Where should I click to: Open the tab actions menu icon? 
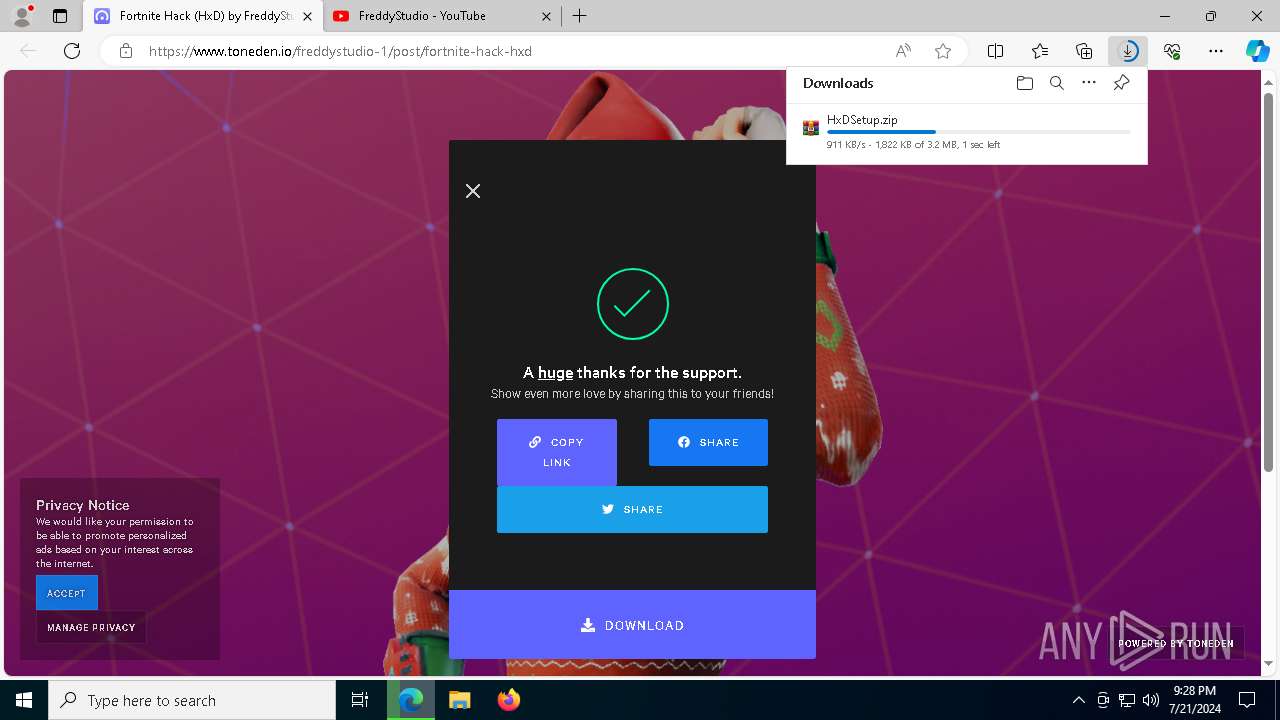point(60,16)
